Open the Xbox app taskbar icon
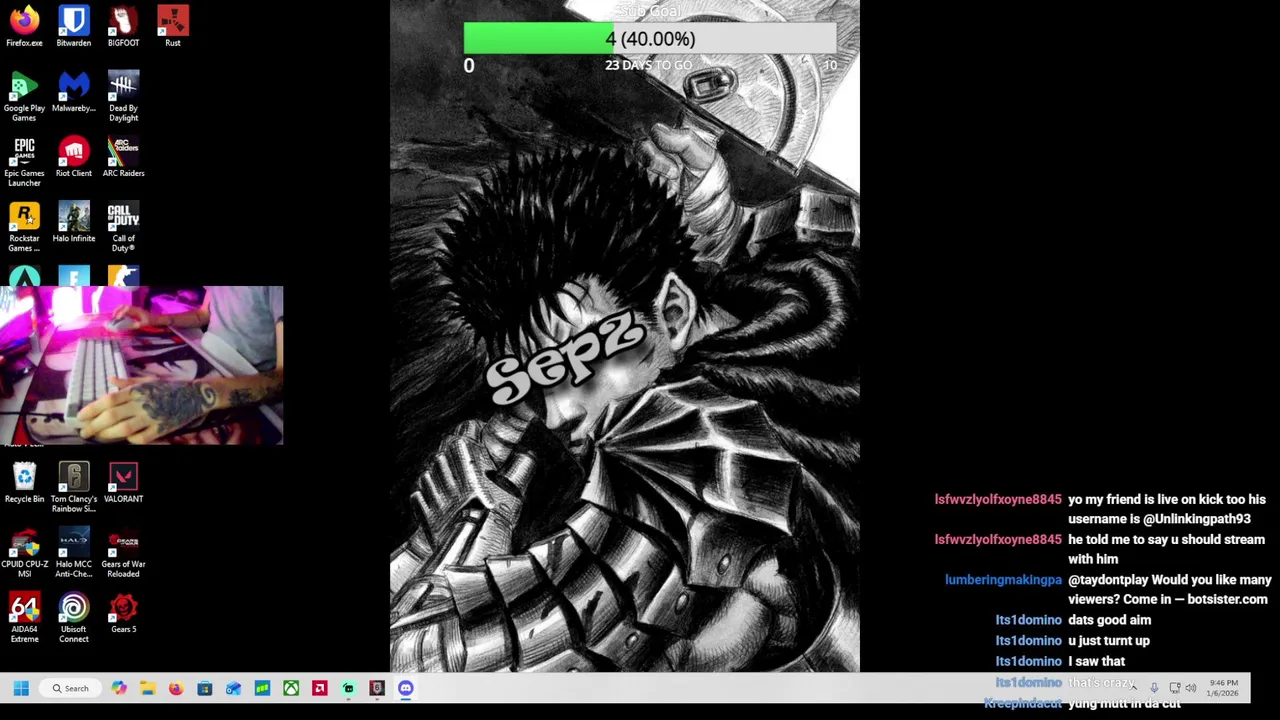Viewport: 1280px width, 720px height. coord(291,688)
